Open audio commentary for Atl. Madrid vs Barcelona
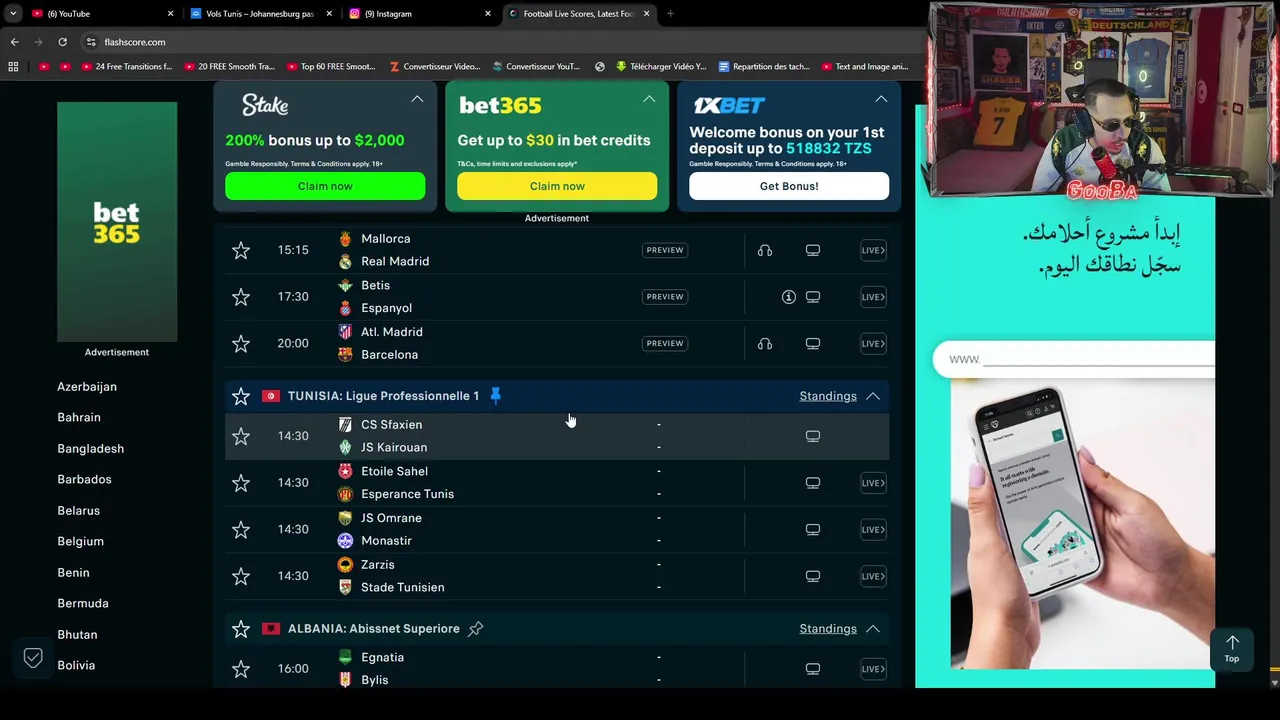 (x=765, y=343)
